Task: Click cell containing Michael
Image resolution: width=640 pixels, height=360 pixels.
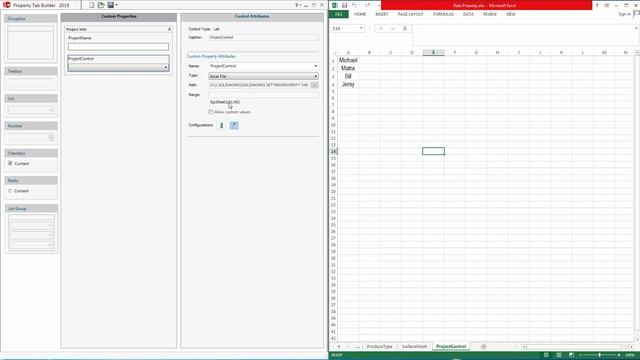Action: pos(348,60)
